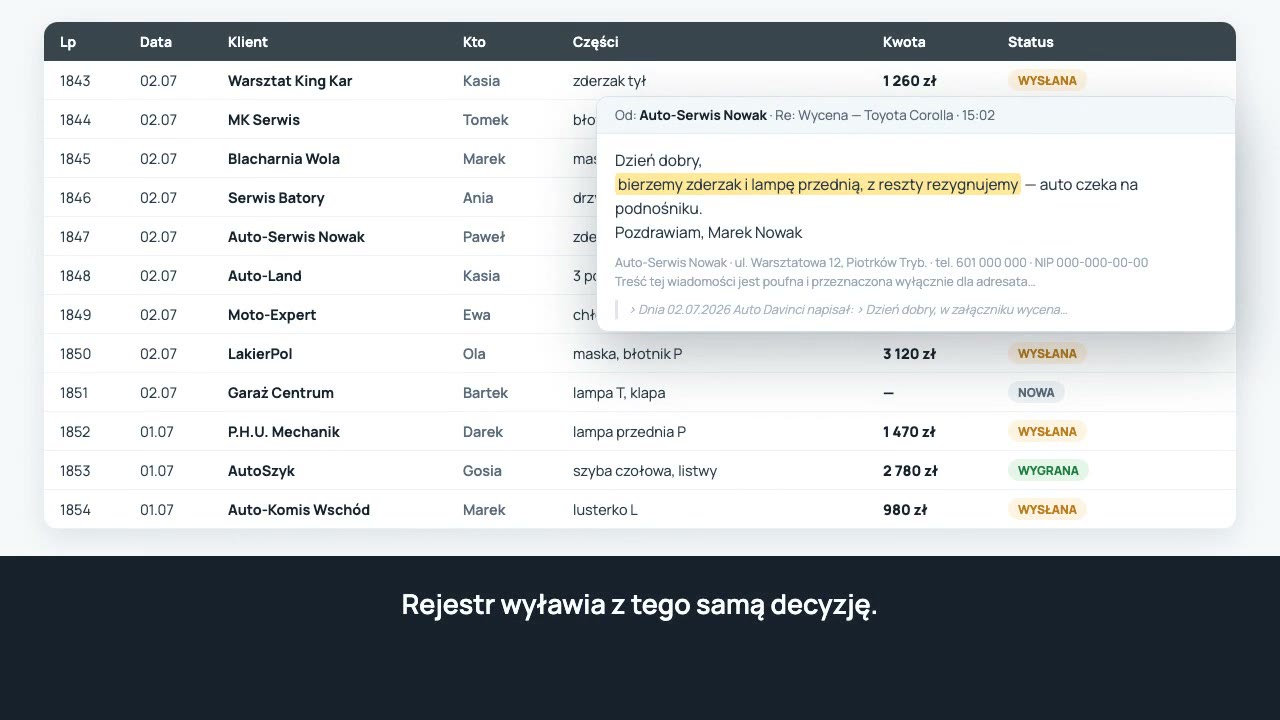Select client AutoSzyk
Image resolution: width=1280 pixels, height=720 pixels.
(x=261, y=471)
